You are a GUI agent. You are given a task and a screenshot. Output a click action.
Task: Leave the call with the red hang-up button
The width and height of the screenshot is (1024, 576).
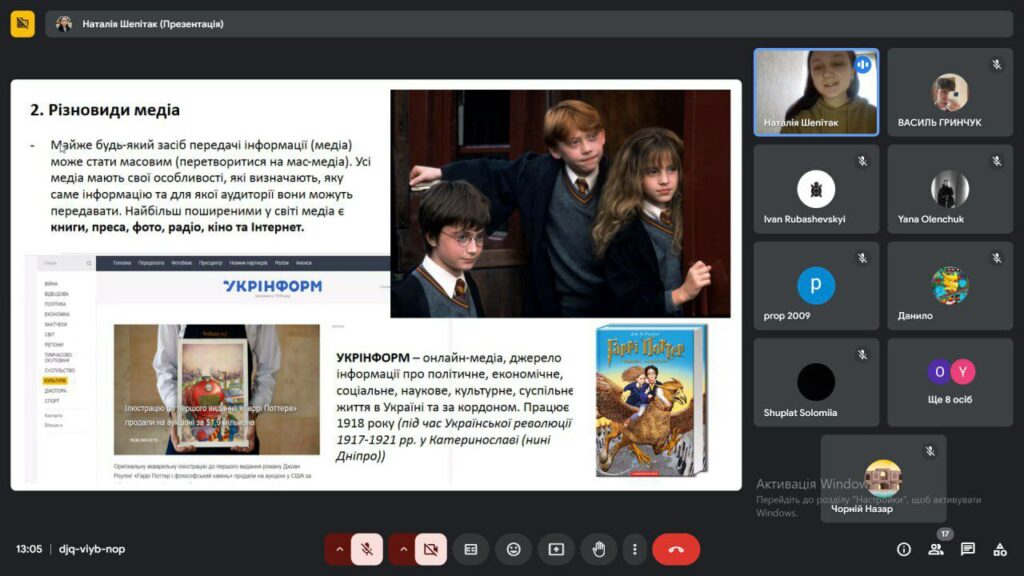(x=676, y=549)
